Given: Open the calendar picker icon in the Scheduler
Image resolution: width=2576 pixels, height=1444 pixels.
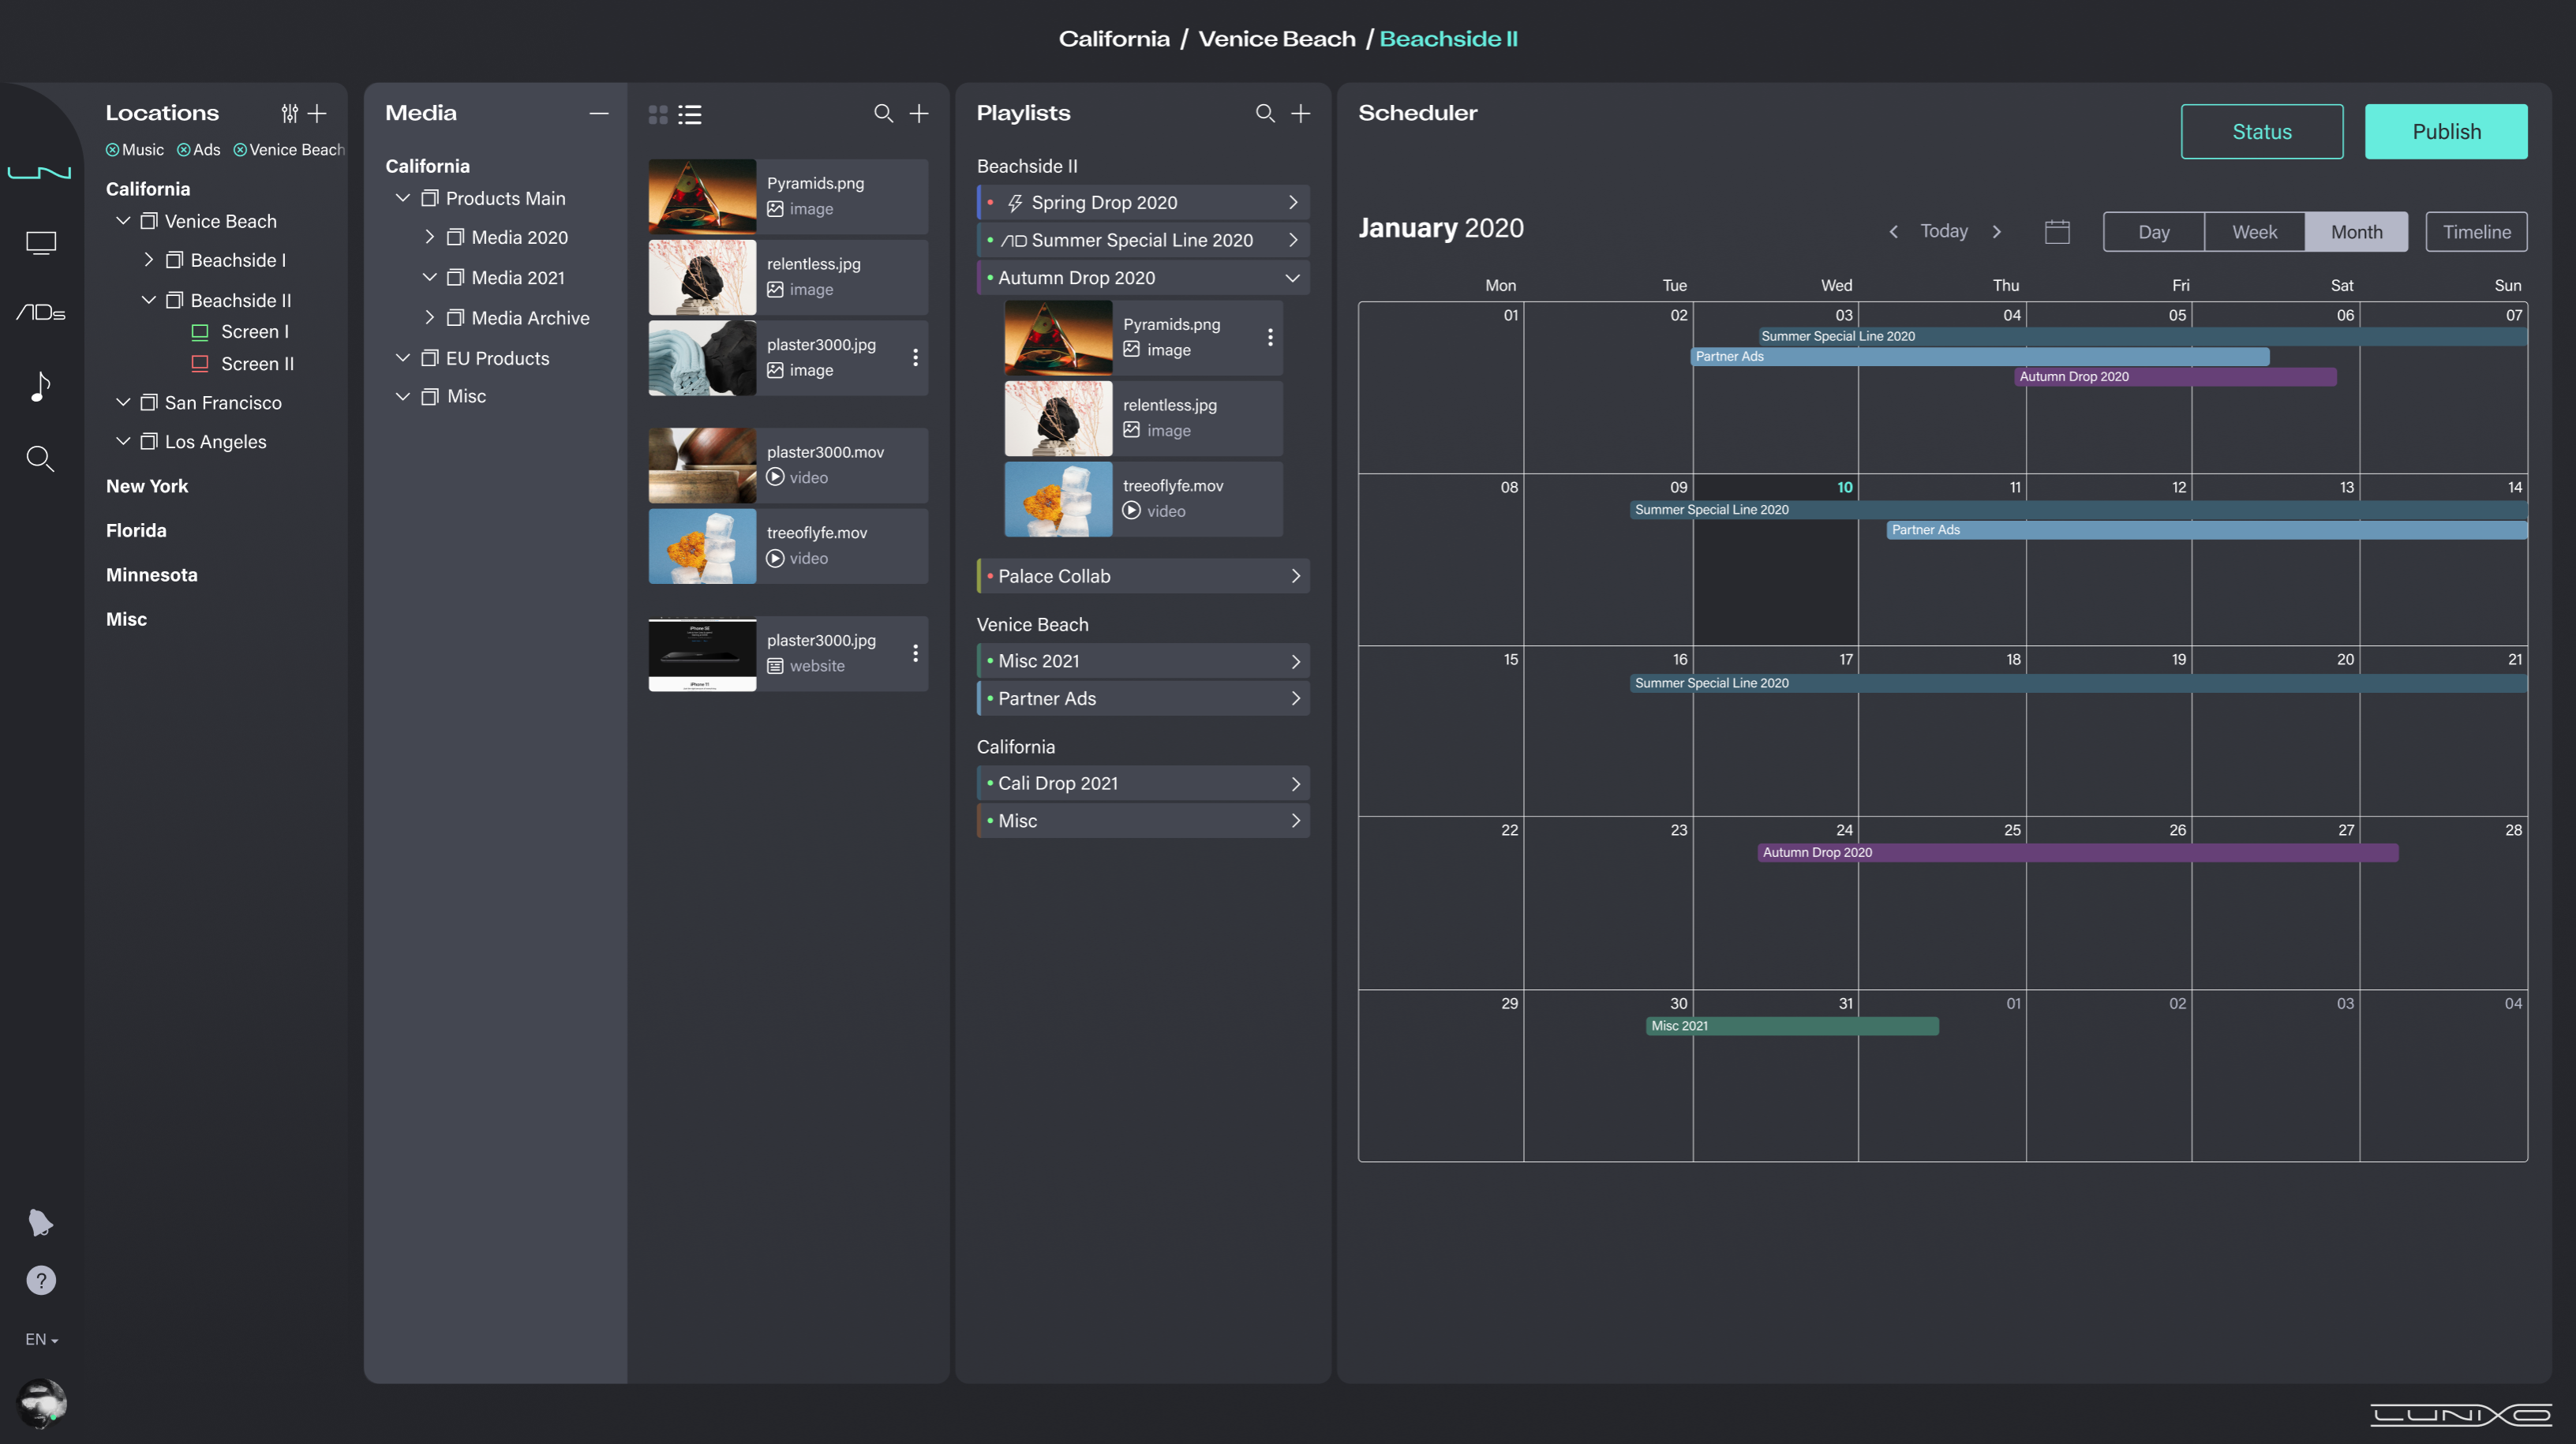Looking at the screenshot, I should coord(2057,231).
